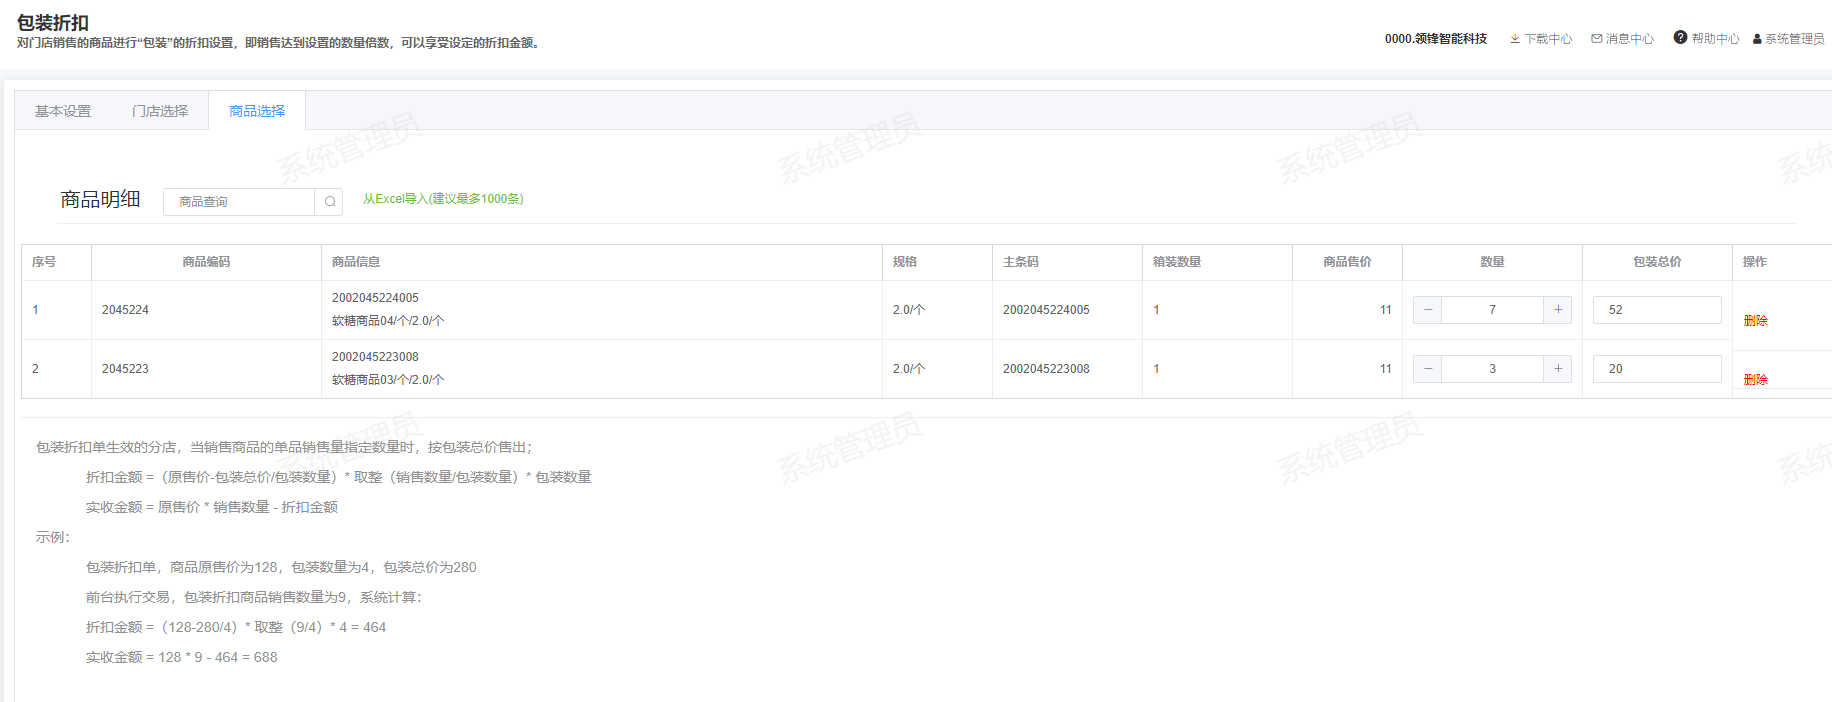Click the 消息中心 mail icon
The height and width of the screenshot is (702, 1832).
point(1597,39)
